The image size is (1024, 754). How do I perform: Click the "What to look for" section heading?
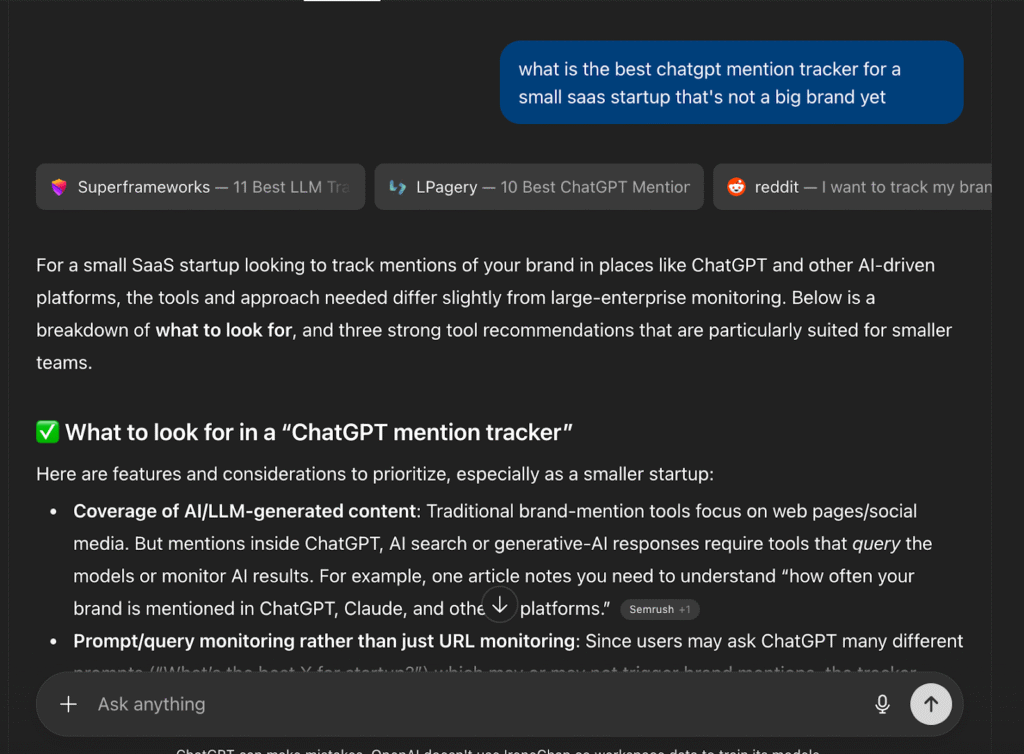tap(318, 432)
